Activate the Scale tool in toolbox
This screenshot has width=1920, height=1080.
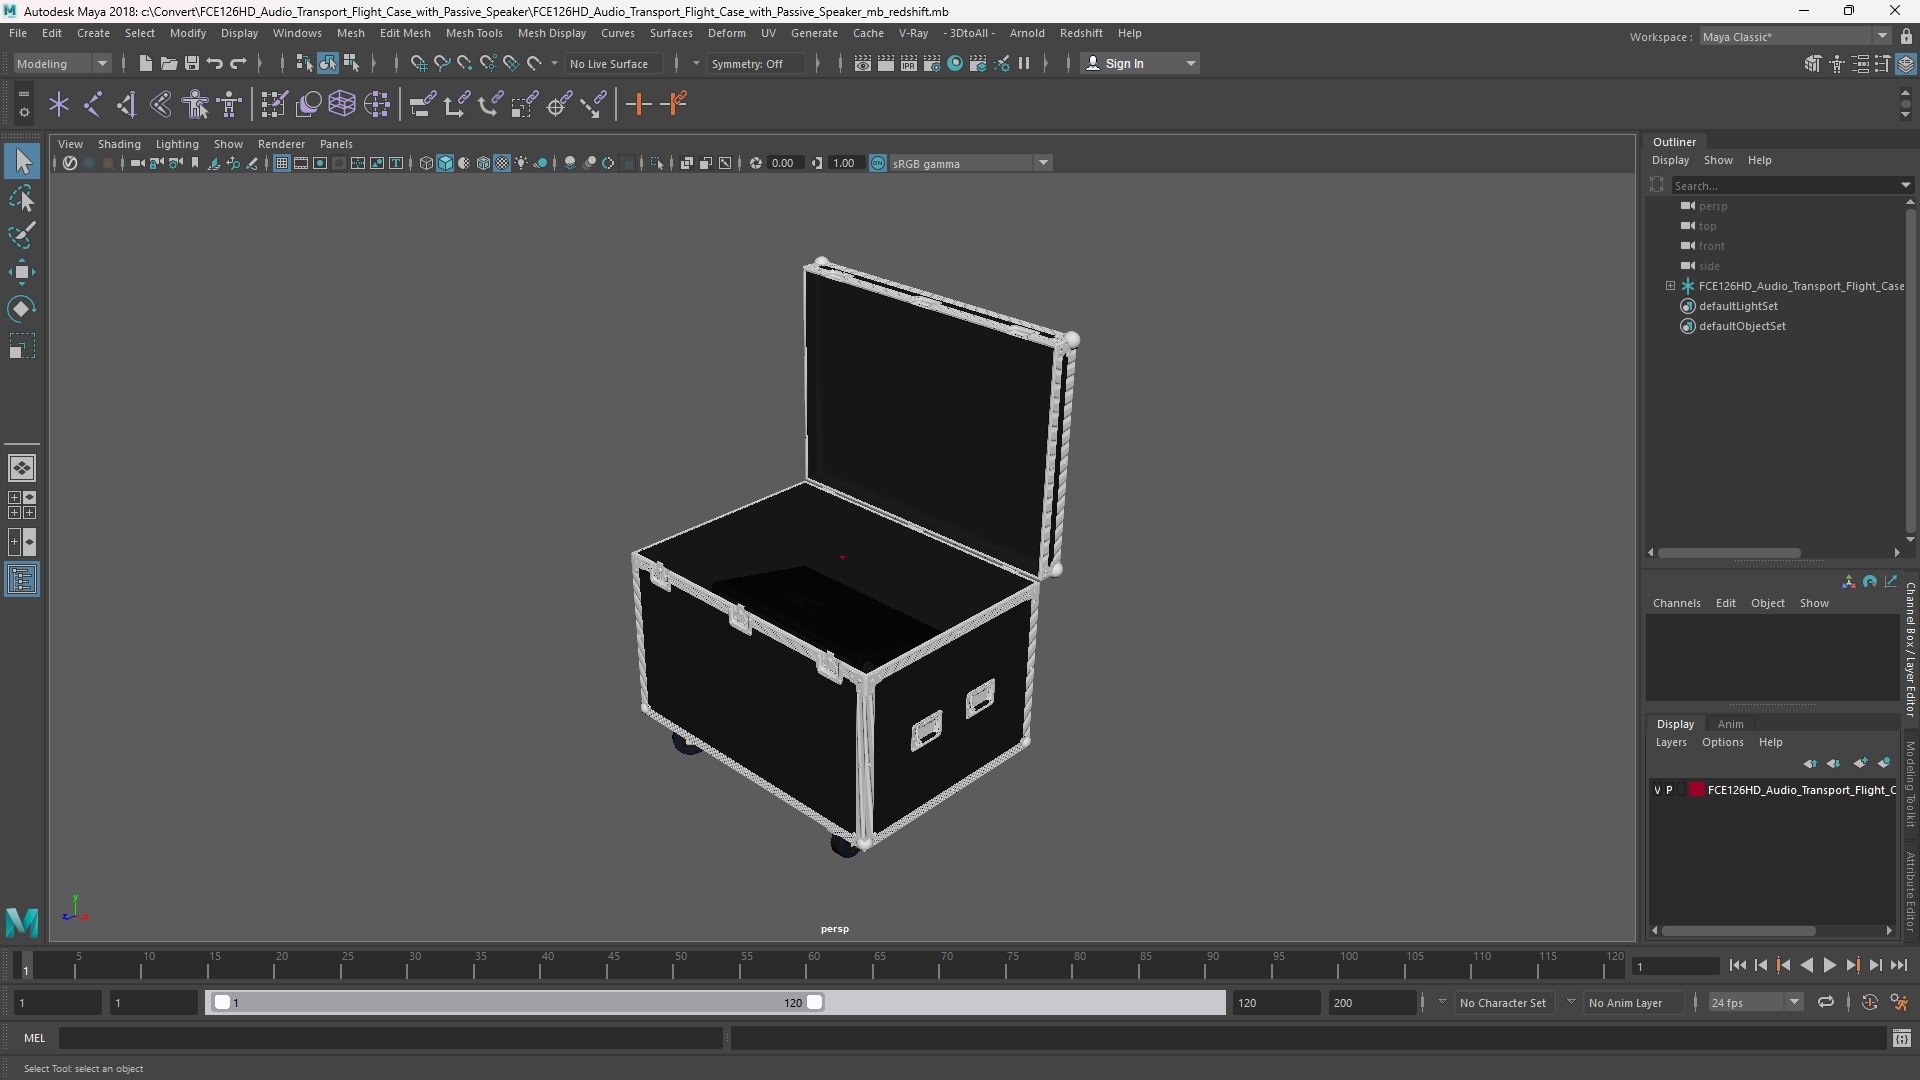[22, 346]
